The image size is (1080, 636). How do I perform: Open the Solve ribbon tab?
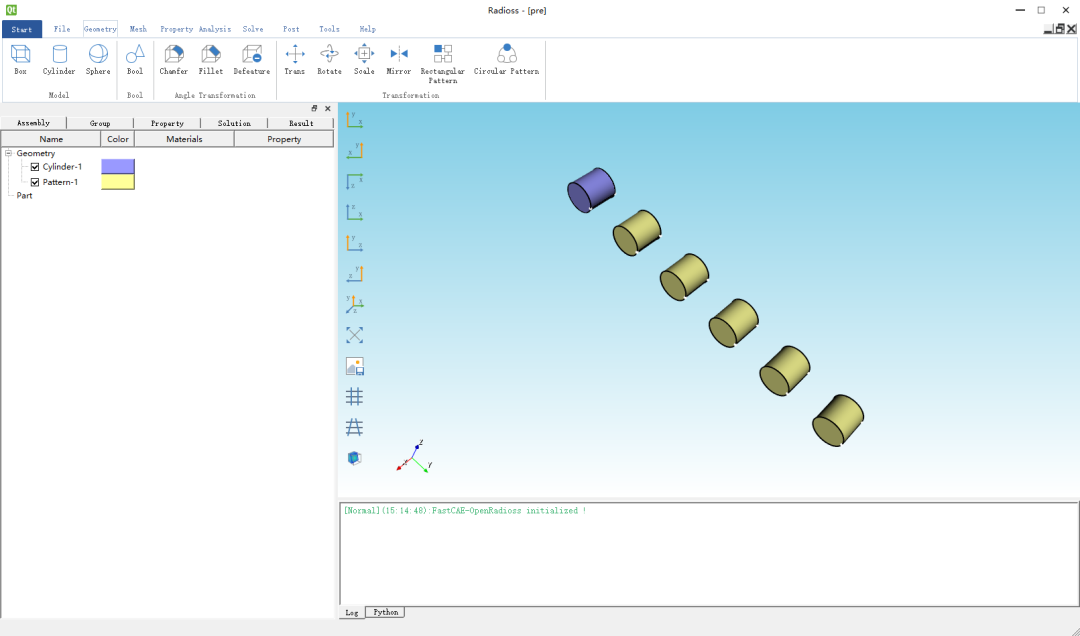pos(253,29)
